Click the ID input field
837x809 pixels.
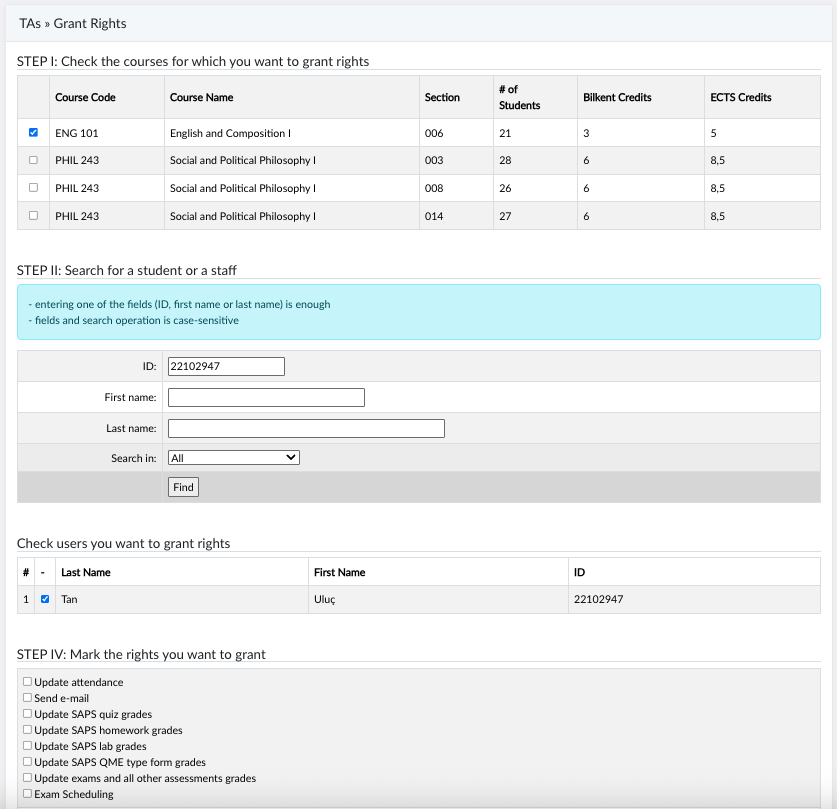pyautogui.click(x=226, y=367)
